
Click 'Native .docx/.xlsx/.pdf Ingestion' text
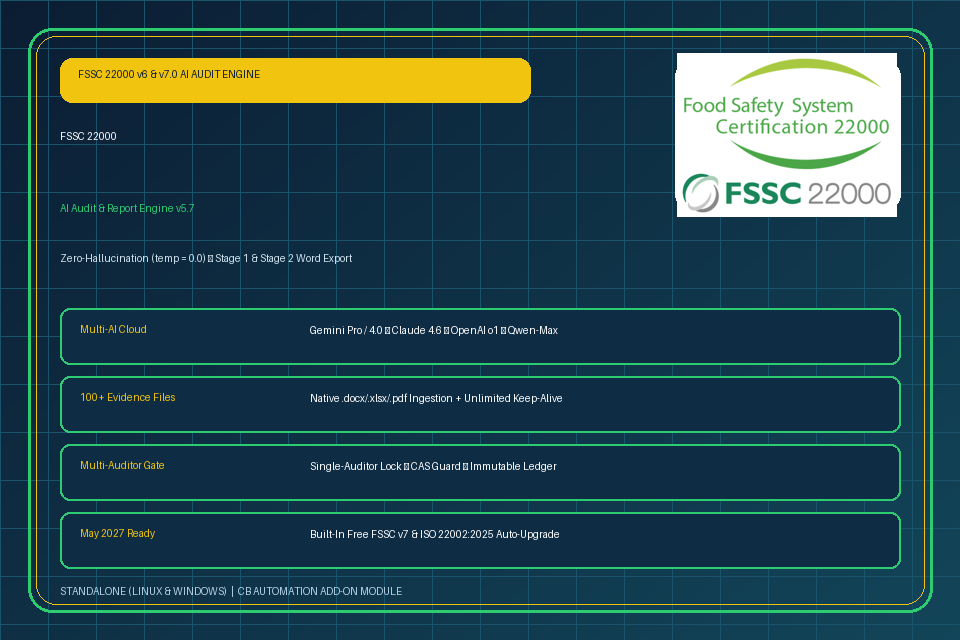(x=436, y=398)
